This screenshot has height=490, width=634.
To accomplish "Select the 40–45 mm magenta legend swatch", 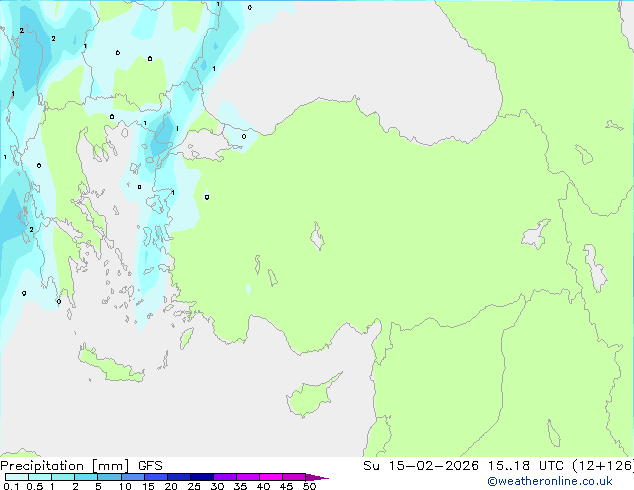I will [271, 477].
